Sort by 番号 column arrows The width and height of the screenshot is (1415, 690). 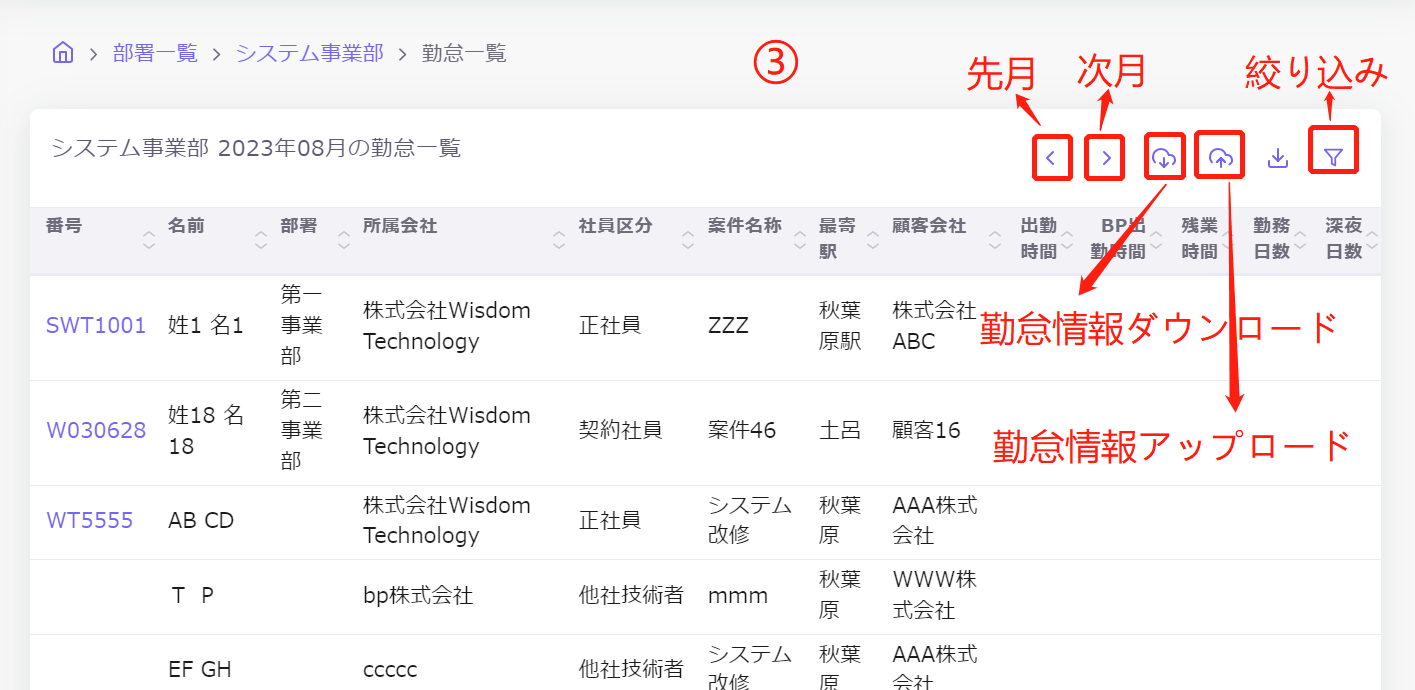coord(149,240)
